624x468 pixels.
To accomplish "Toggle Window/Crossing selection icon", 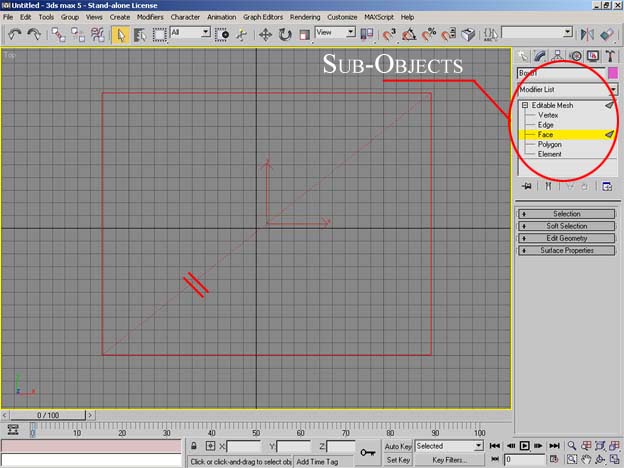I will pyautogui.click(x=222, y=35).
